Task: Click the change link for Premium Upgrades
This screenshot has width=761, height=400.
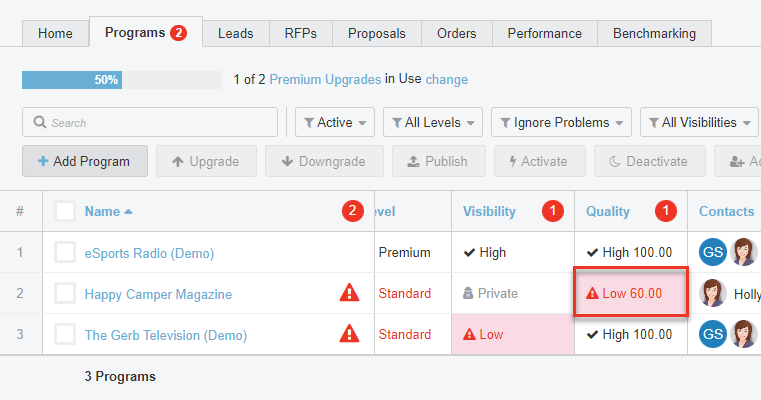Action: pyautogui.click(x=446, y=79)
